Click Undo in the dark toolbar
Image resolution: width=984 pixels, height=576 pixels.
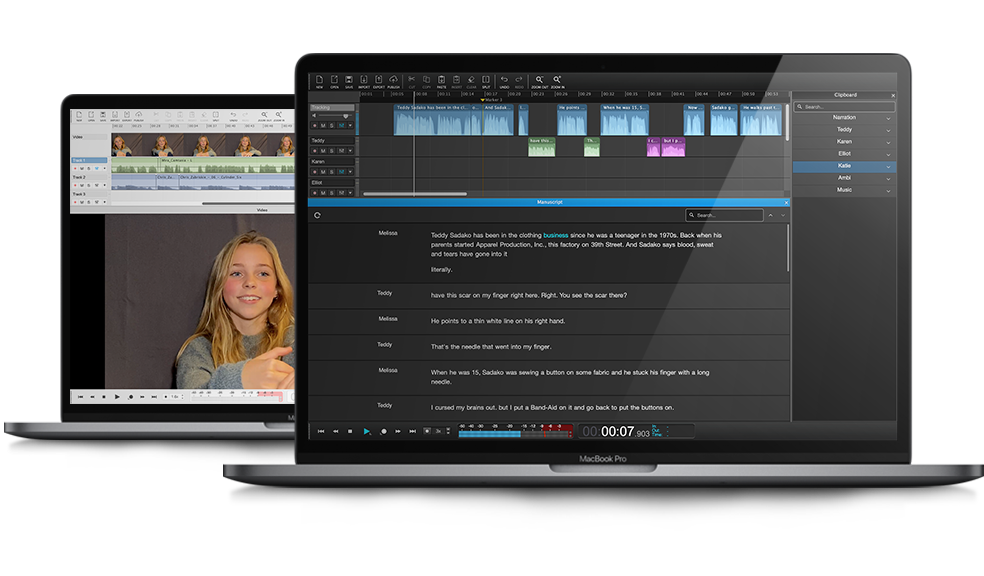click(504, 81)
